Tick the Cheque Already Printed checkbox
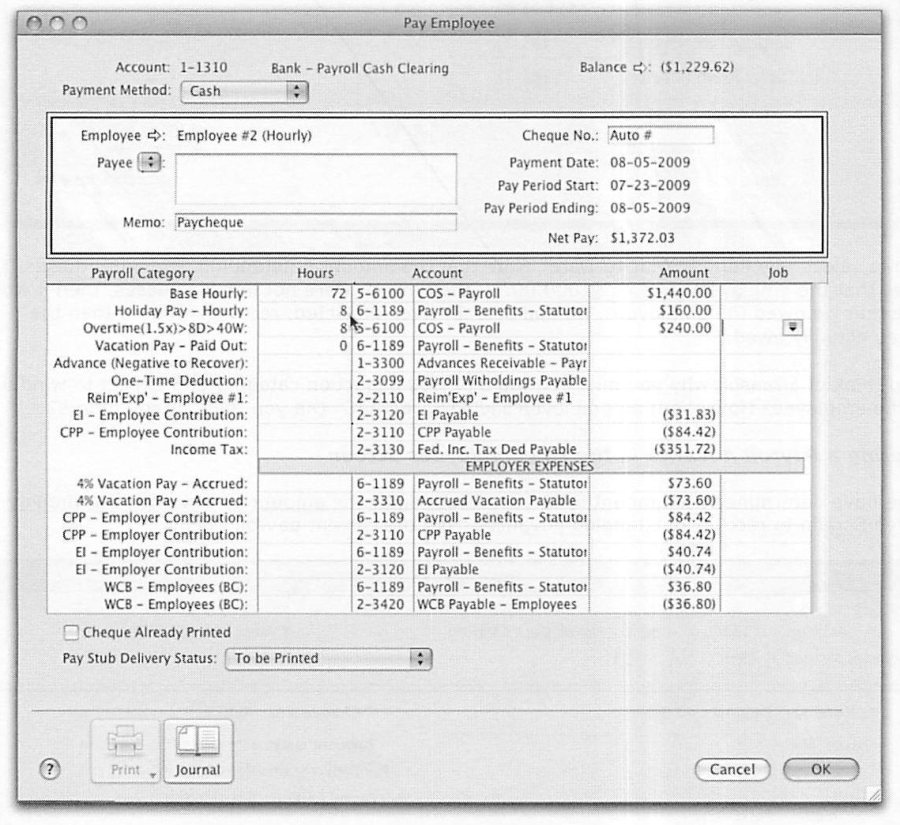Viewport: 900px width, 825px height. click(71, 633)
